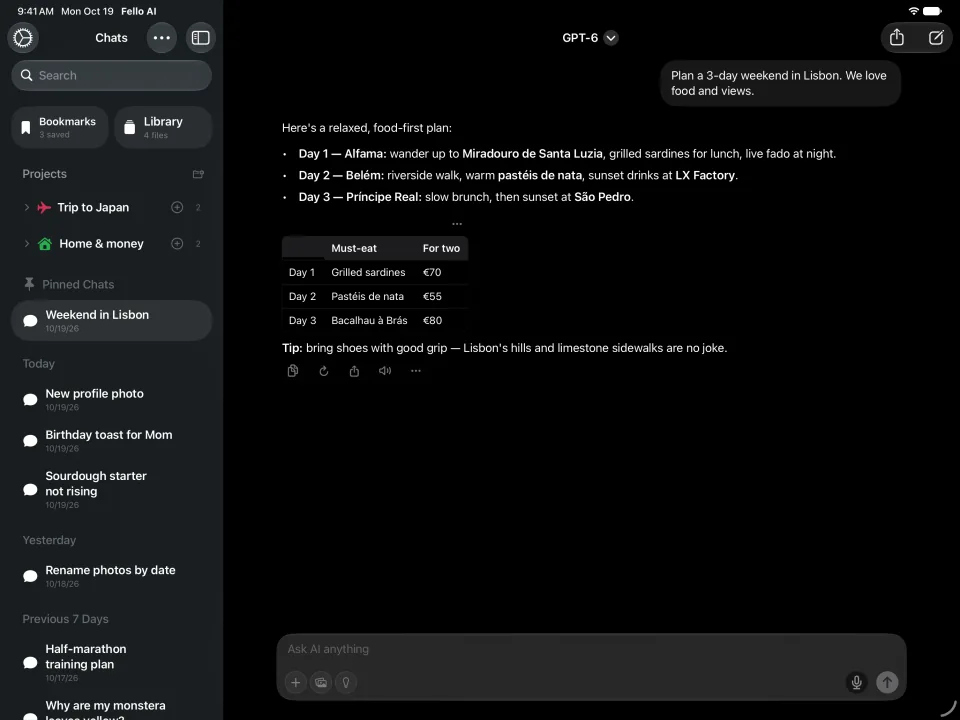Send the message with the arrow button

887,682
